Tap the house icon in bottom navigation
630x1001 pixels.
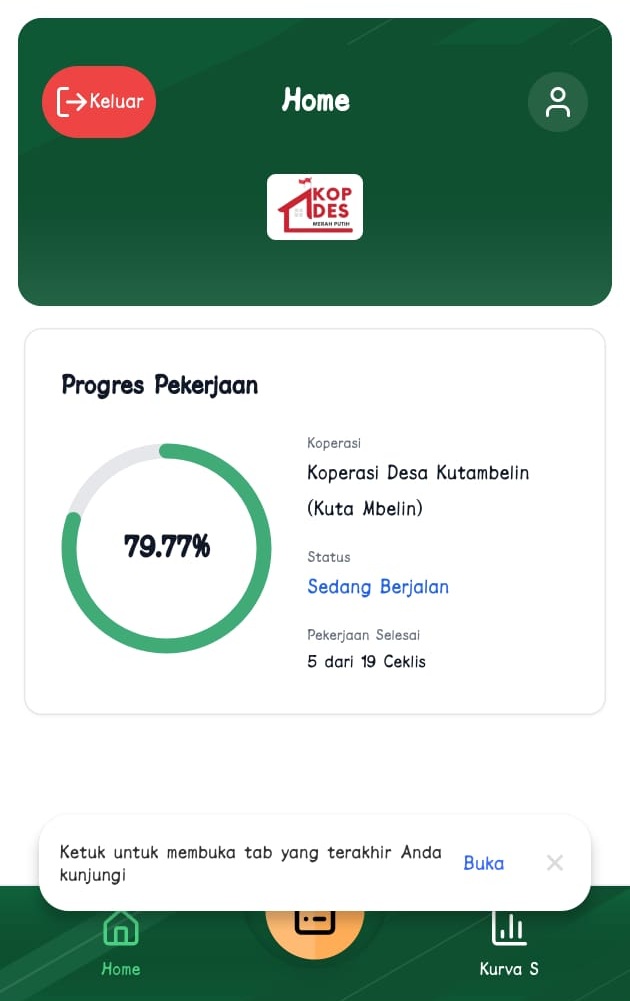pyautogui.click(x=121, y=928)
